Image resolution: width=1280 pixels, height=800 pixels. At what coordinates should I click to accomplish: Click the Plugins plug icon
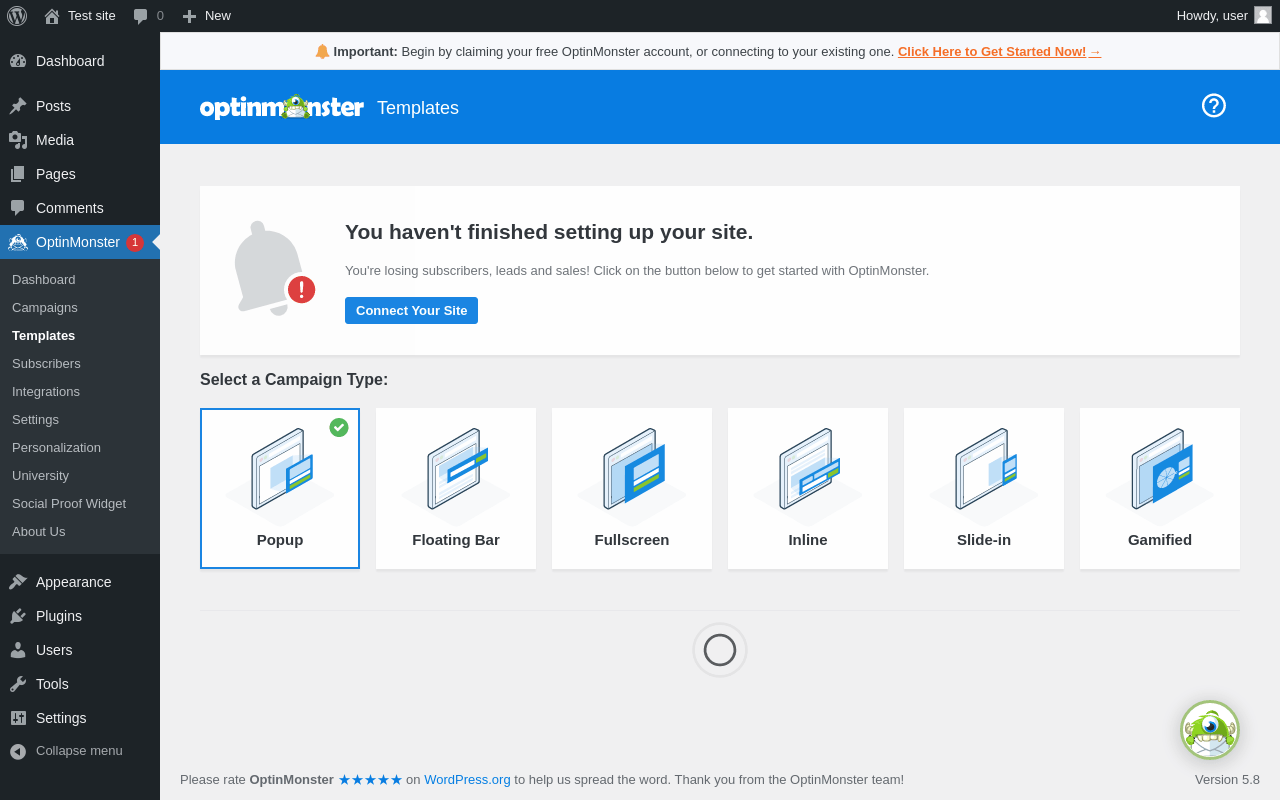point(18,616)
